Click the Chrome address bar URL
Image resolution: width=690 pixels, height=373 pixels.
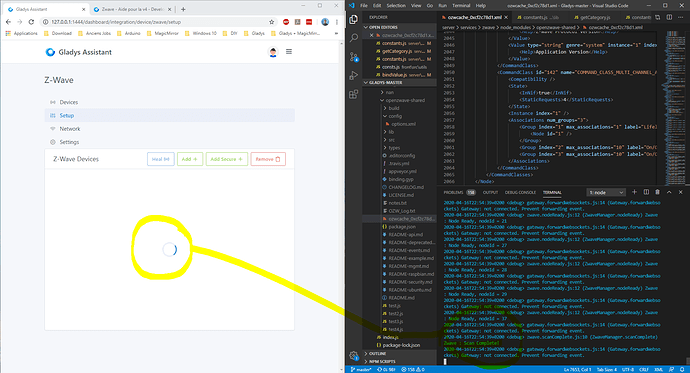point(116,22)
